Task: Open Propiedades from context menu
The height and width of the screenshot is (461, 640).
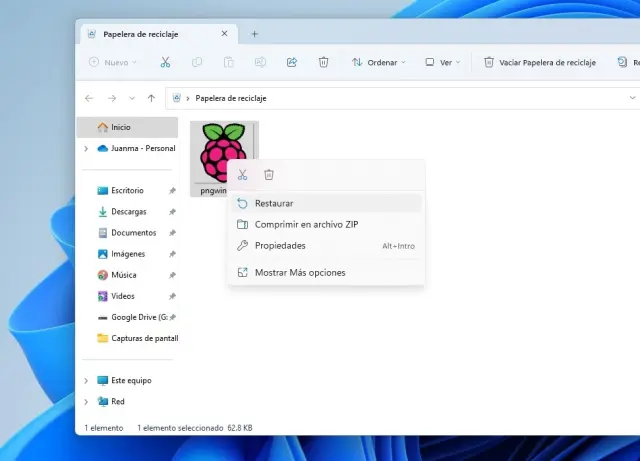Action: click(x=280, y=246)
